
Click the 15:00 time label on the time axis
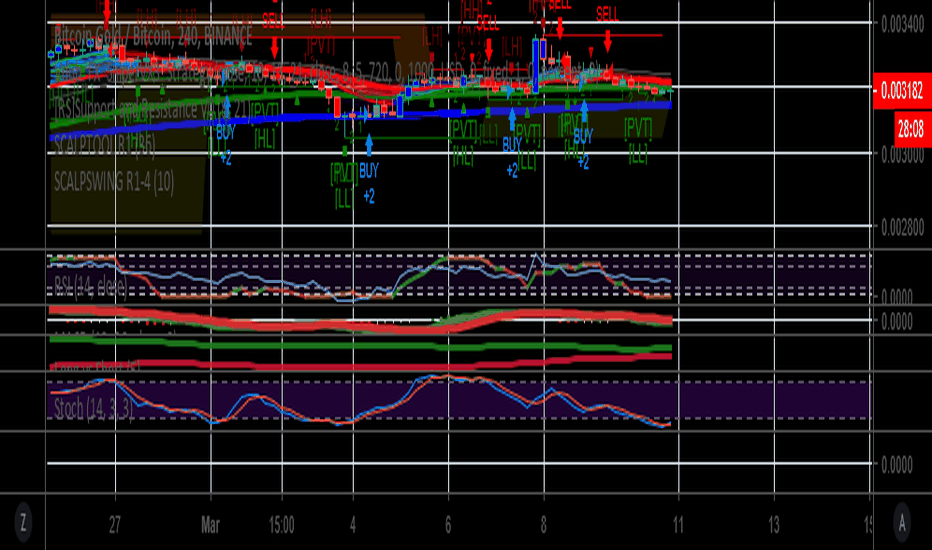coord(281,525)
